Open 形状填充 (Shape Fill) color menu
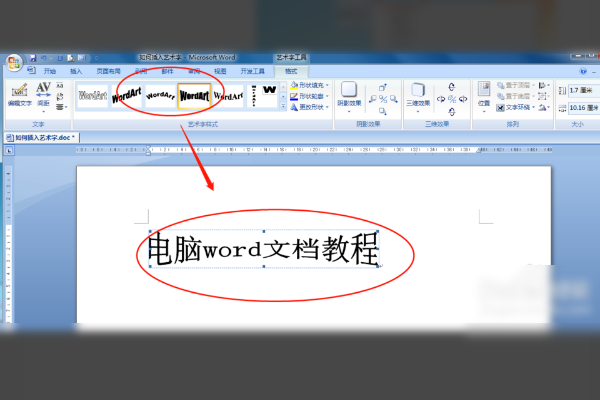The height and width of the screenshot is (400, 600). (x=310, y=85)
